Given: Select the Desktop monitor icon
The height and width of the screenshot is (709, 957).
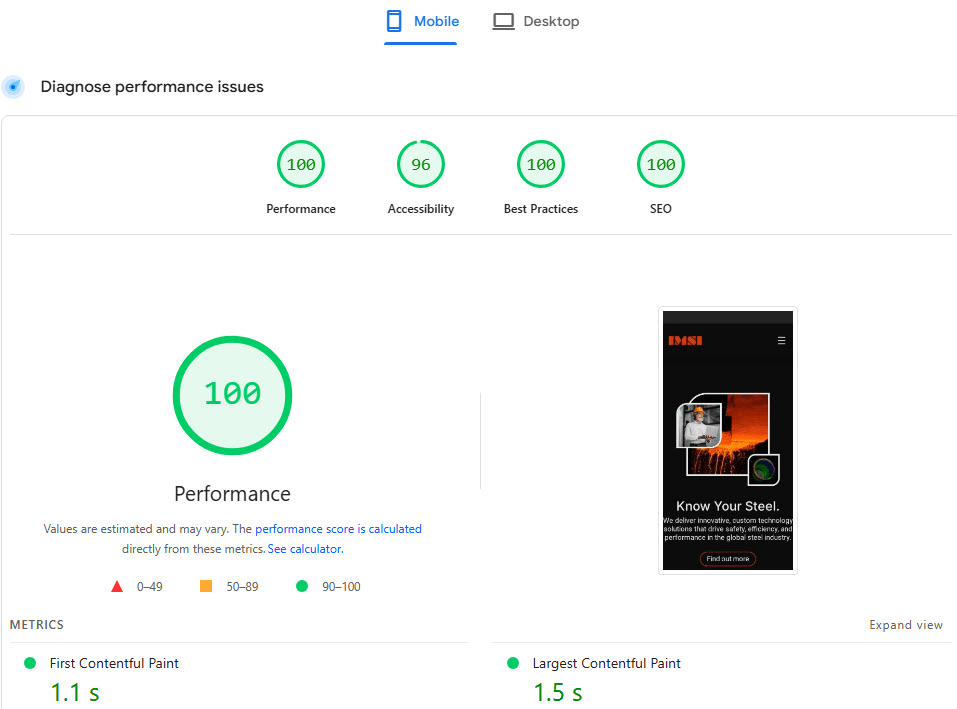Looking at the screenshot, I should point(503,20).
